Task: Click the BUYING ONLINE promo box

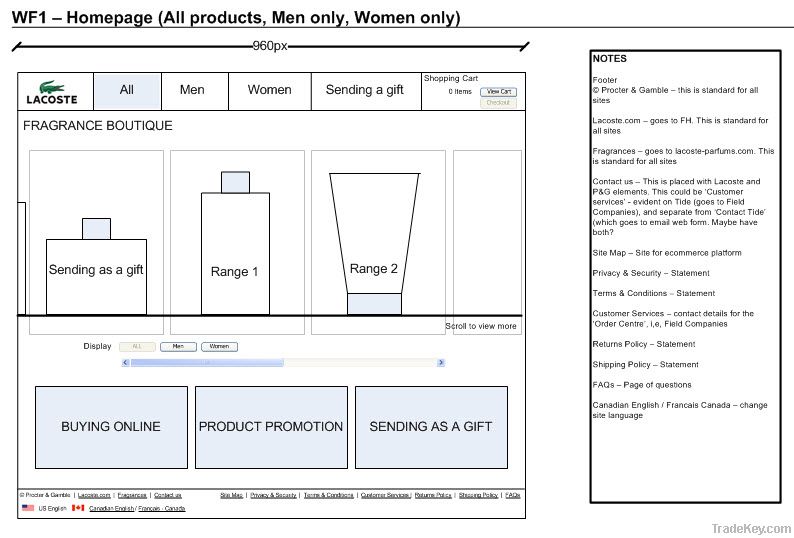Action: pyautogui.click(x=111, y=427)
